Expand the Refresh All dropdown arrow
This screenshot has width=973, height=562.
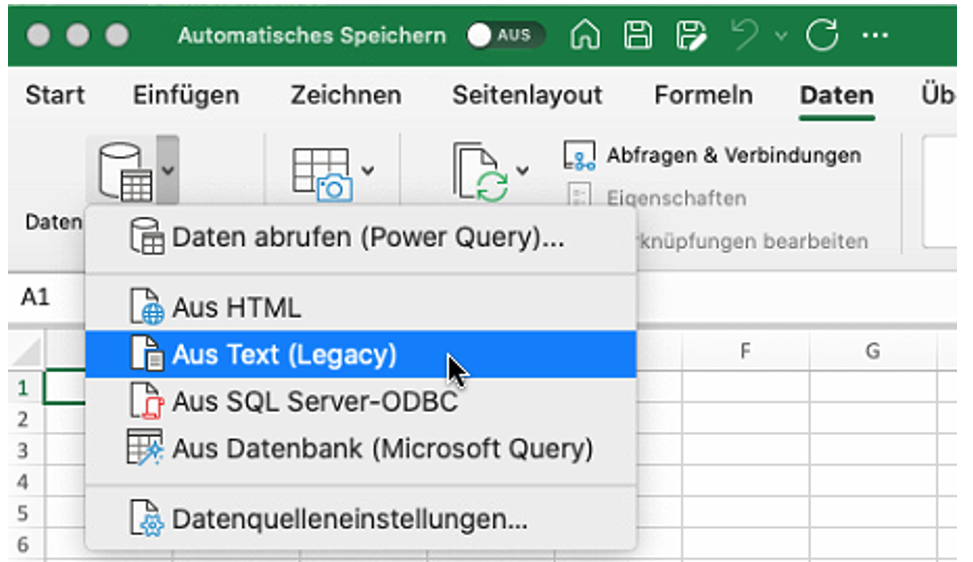click(522, 170)
